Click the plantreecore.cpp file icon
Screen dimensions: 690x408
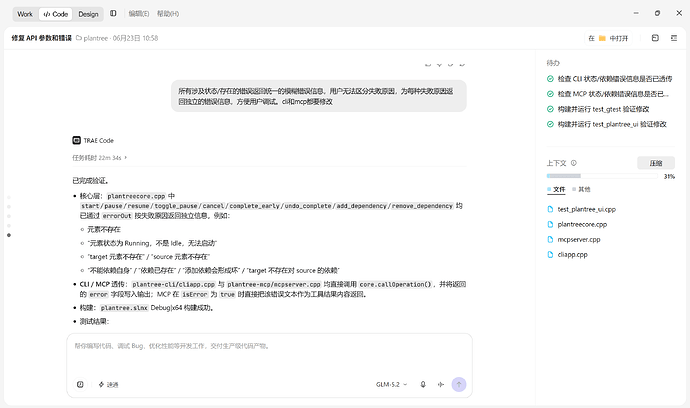click(x=550, y=224)
